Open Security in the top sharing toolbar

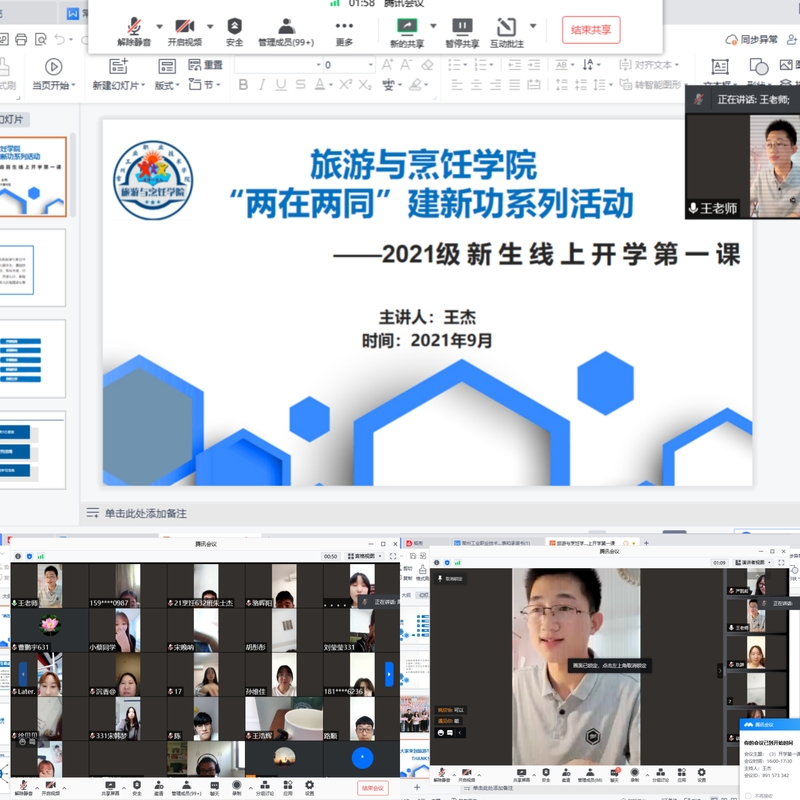(x=234, y=30)
